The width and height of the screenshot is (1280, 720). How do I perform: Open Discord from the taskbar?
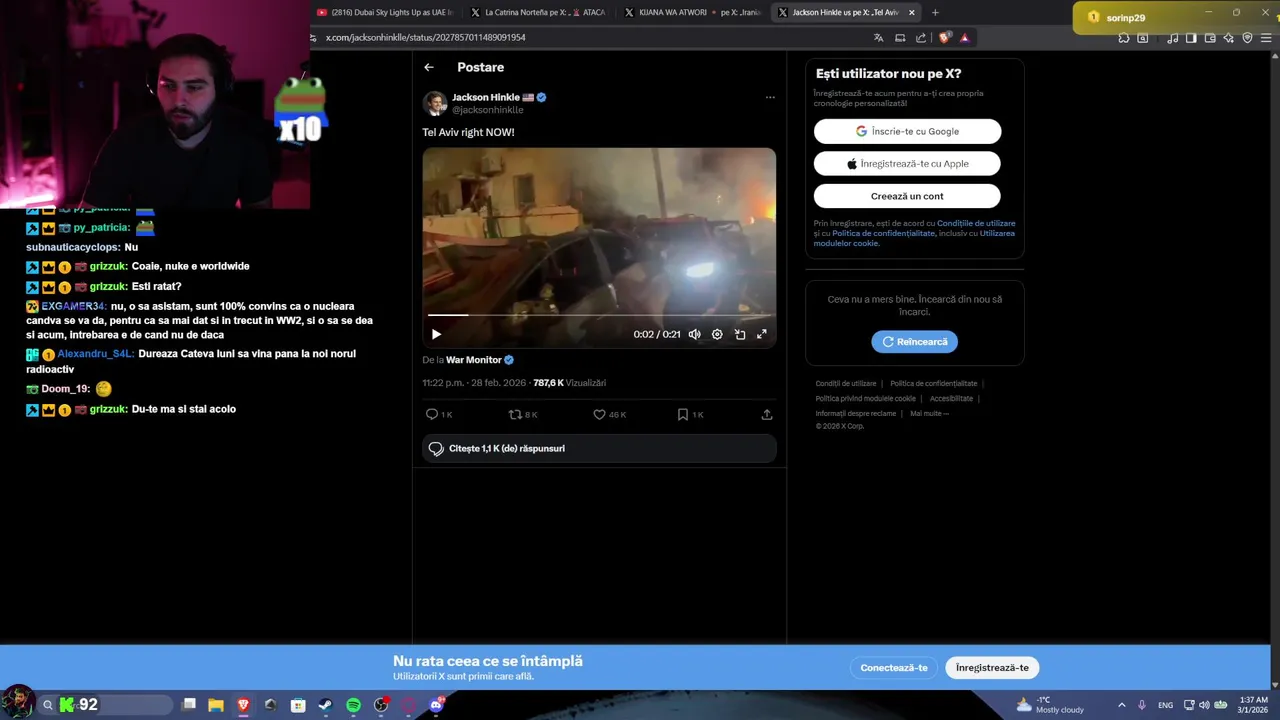pos(436,705)
